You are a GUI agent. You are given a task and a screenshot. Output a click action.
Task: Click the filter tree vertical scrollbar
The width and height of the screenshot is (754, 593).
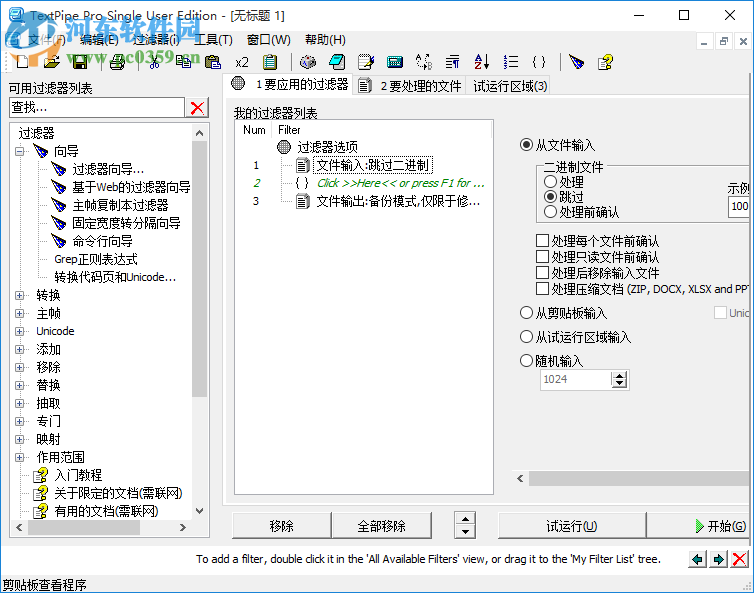coord(199,269)
